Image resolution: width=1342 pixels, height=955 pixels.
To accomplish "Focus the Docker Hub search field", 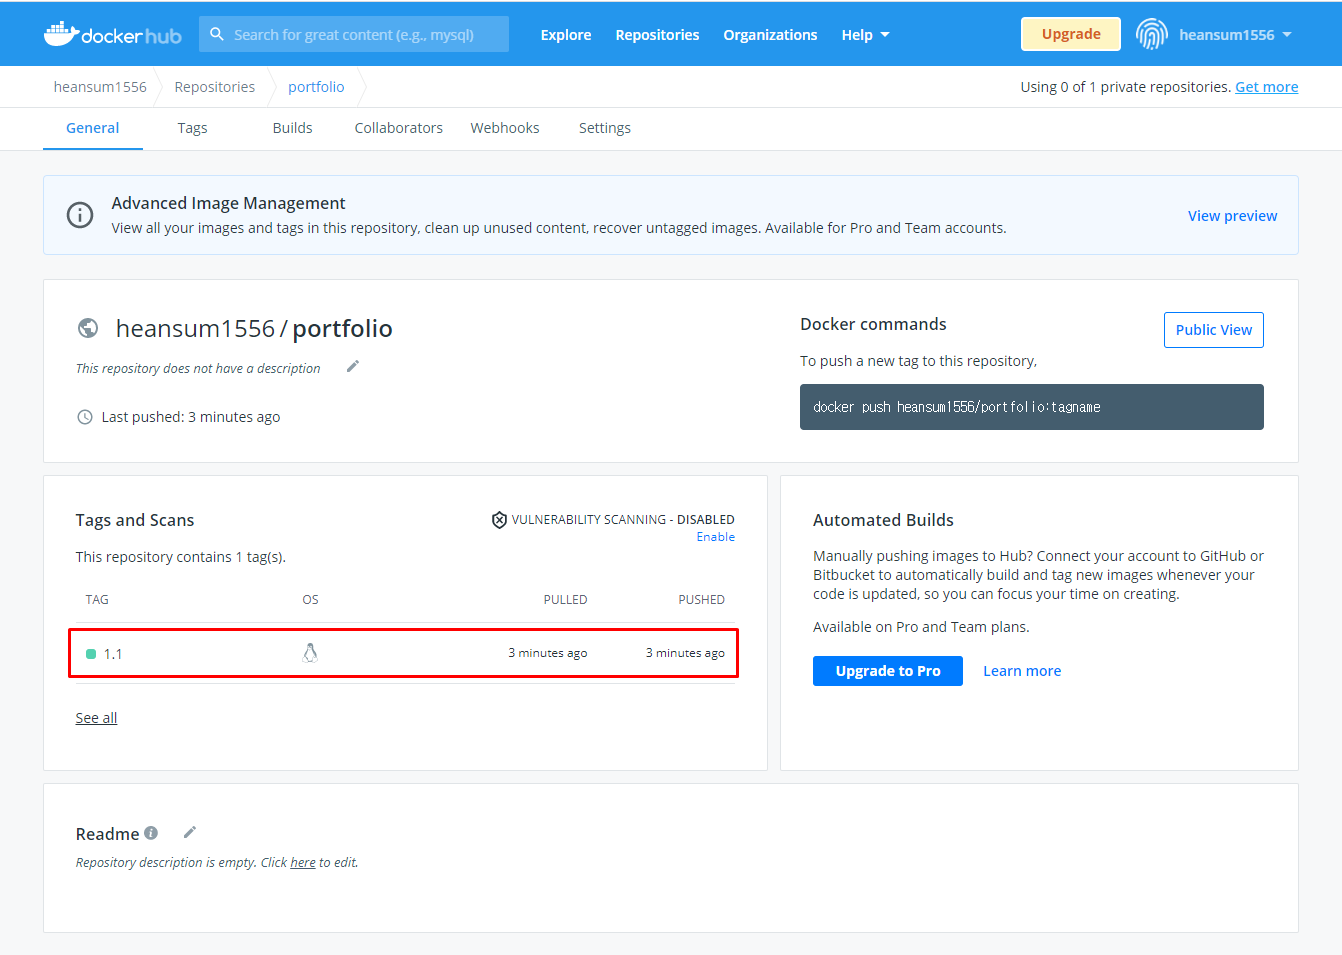I will tap(354, 34).
